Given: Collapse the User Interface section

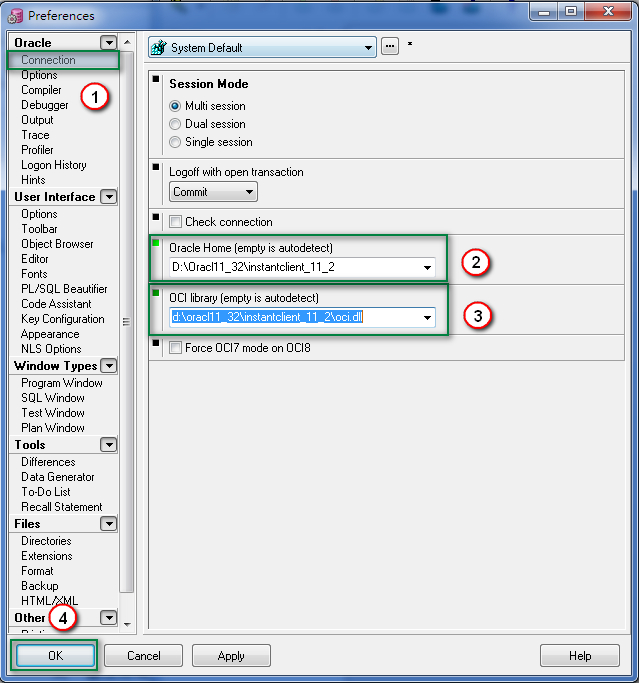Looking at the screenshot, I should 108,196.
